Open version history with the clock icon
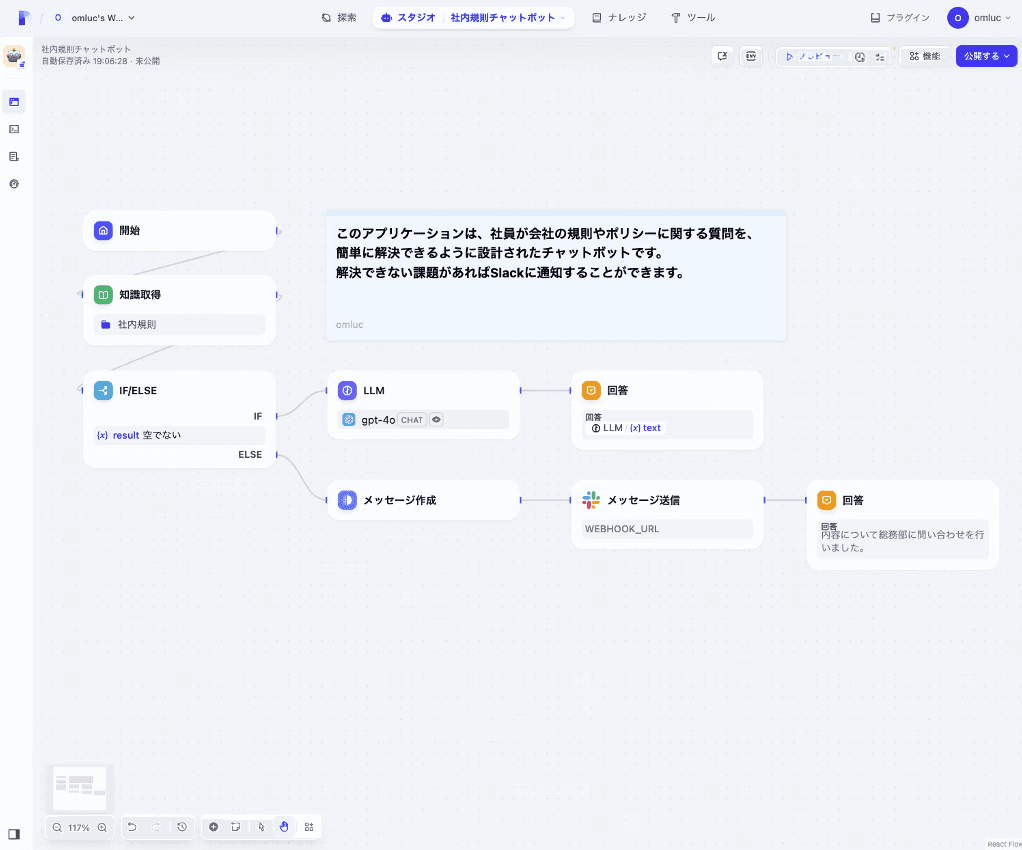Screen dimensions: 1022x850 coord(181,827)
